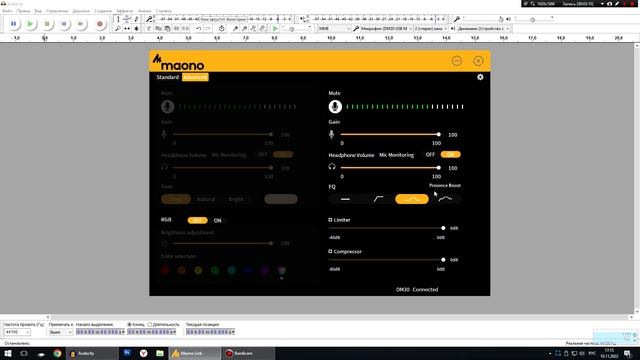The width and height of the screenshot is (640, 360).
Task: Open the Audacity Effects menu
Action: point(124,11)
